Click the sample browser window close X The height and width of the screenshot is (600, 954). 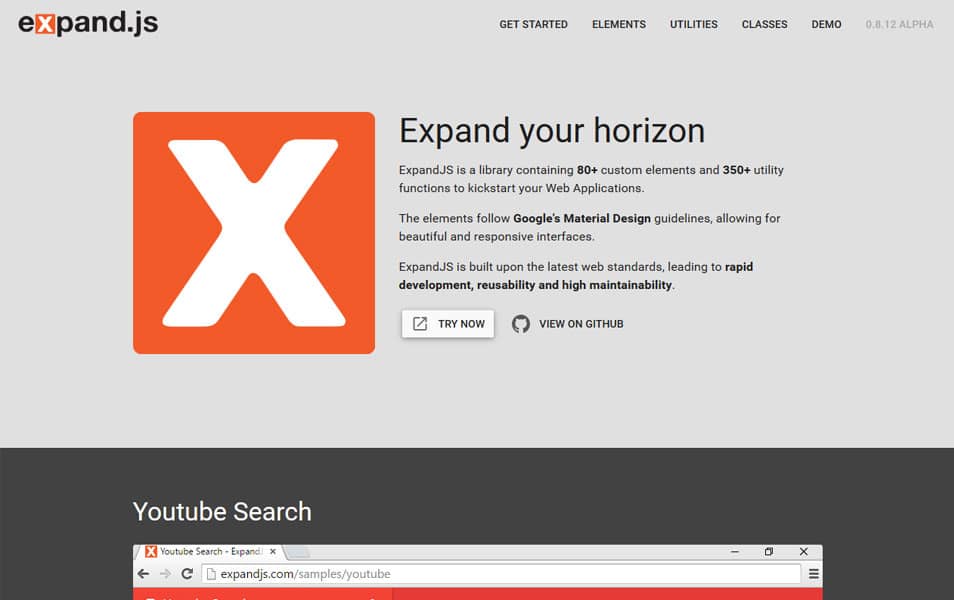coord(804,551)
